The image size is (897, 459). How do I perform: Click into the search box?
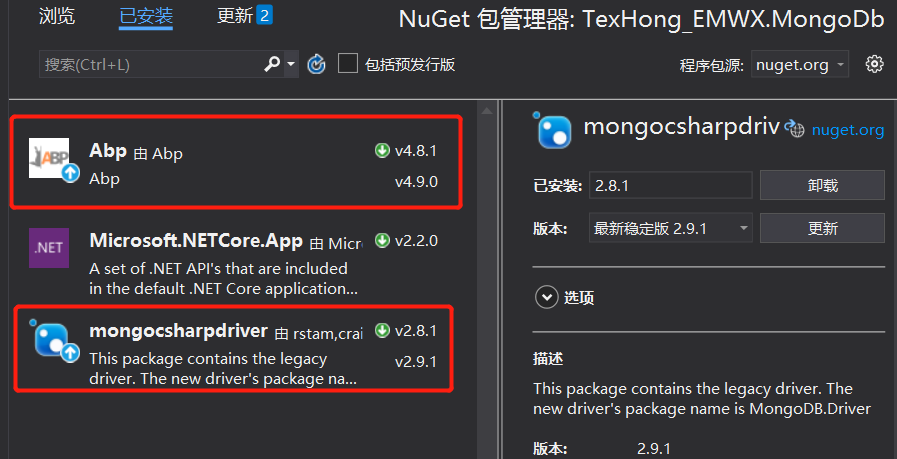coord(151,65)
